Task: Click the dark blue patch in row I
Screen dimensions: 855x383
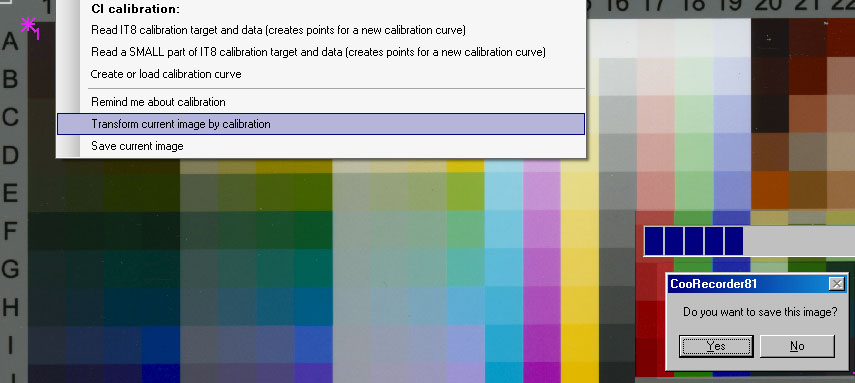Action: point(161,345)
